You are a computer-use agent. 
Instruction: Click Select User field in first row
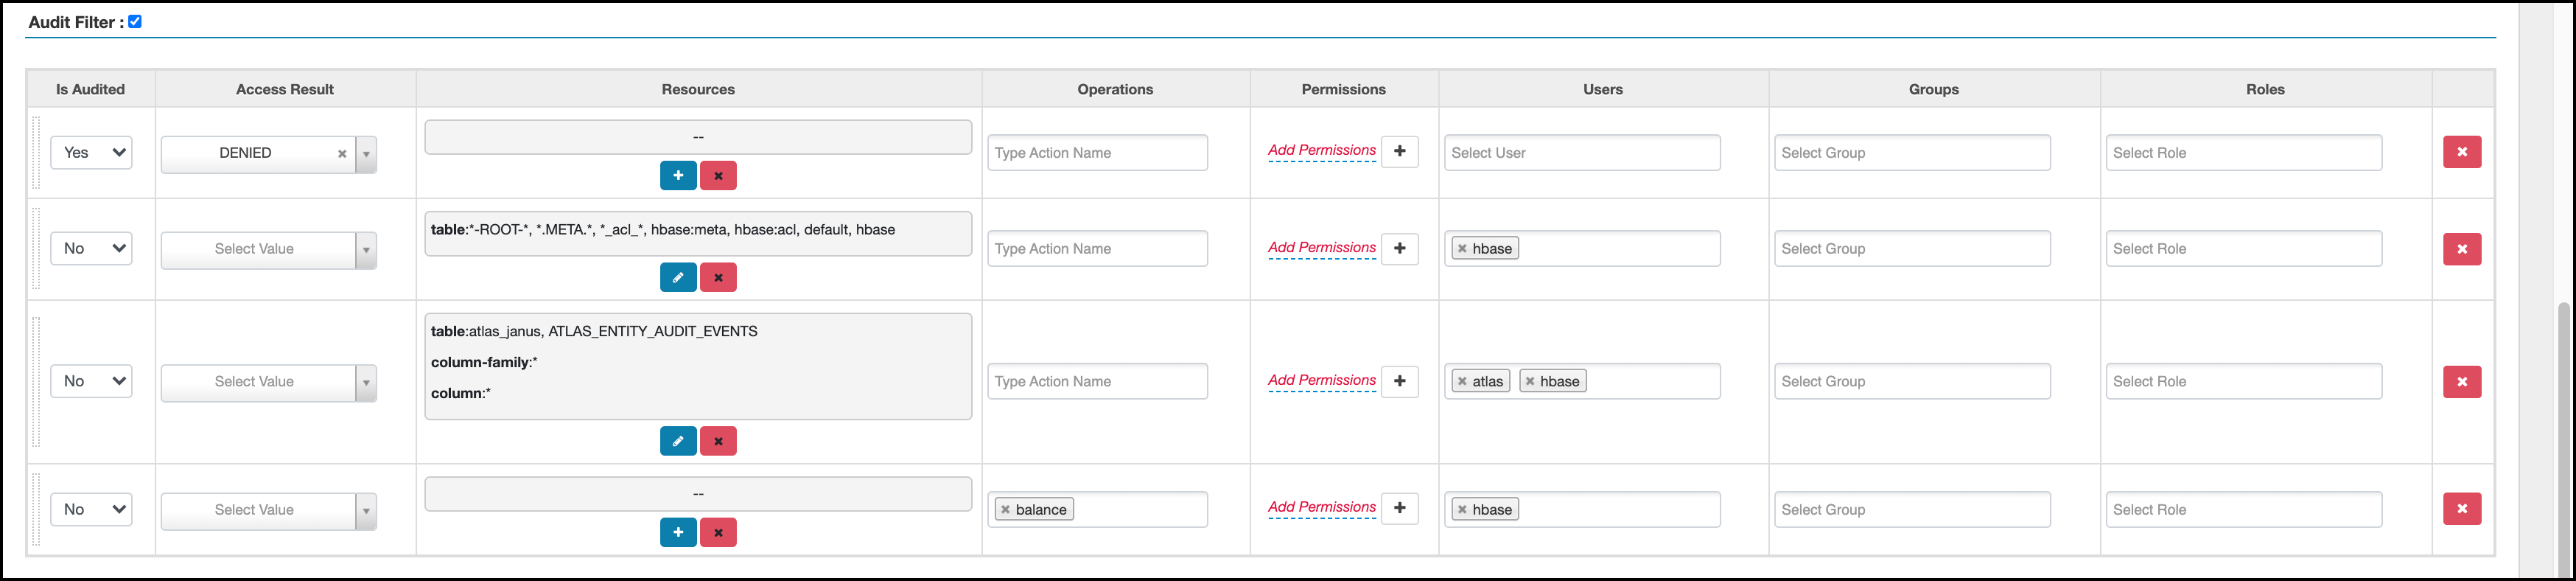(1581, 153)
